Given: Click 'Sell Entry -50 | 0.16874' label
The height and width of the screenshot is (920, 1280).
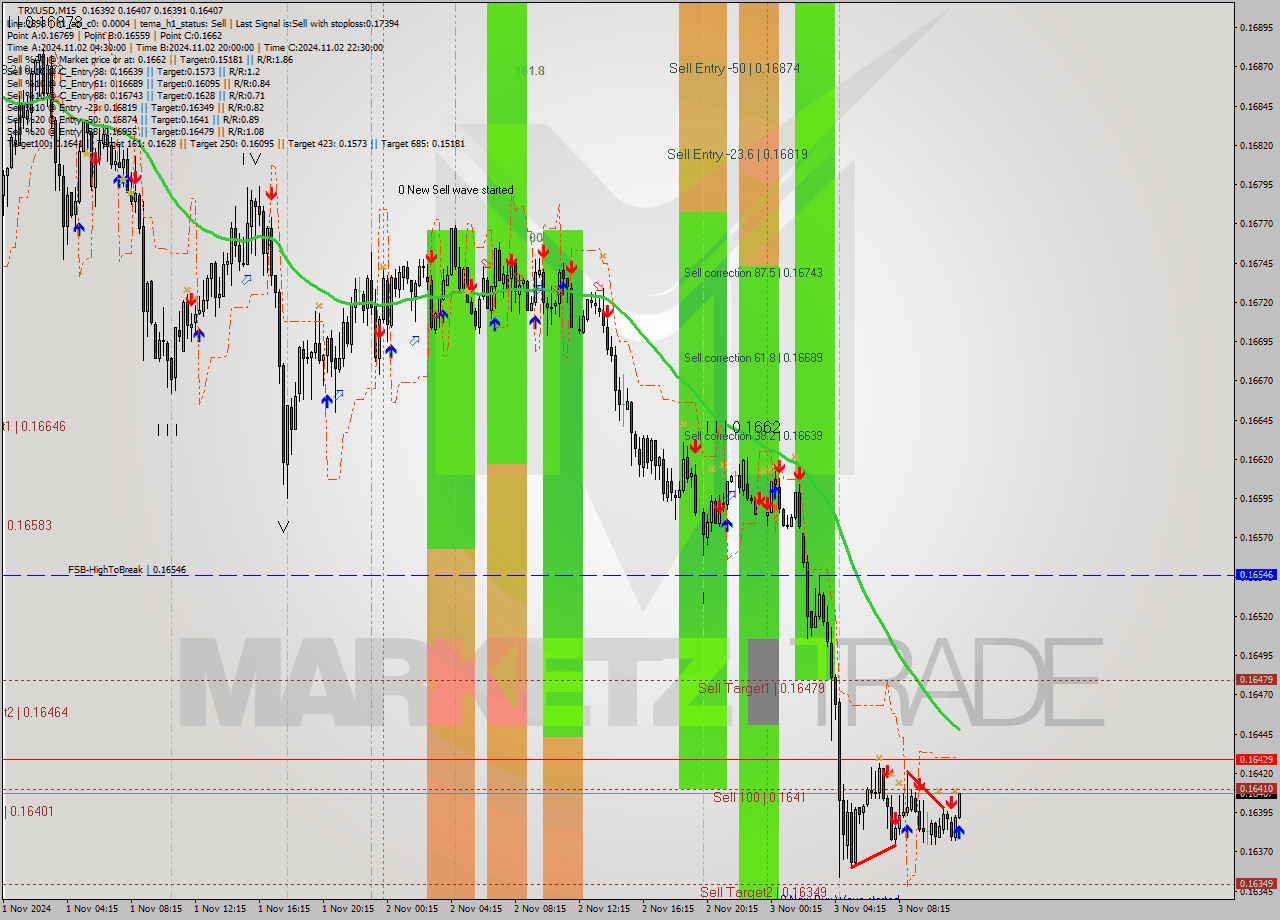Looking at the screenshot, I should pos(734,68).
